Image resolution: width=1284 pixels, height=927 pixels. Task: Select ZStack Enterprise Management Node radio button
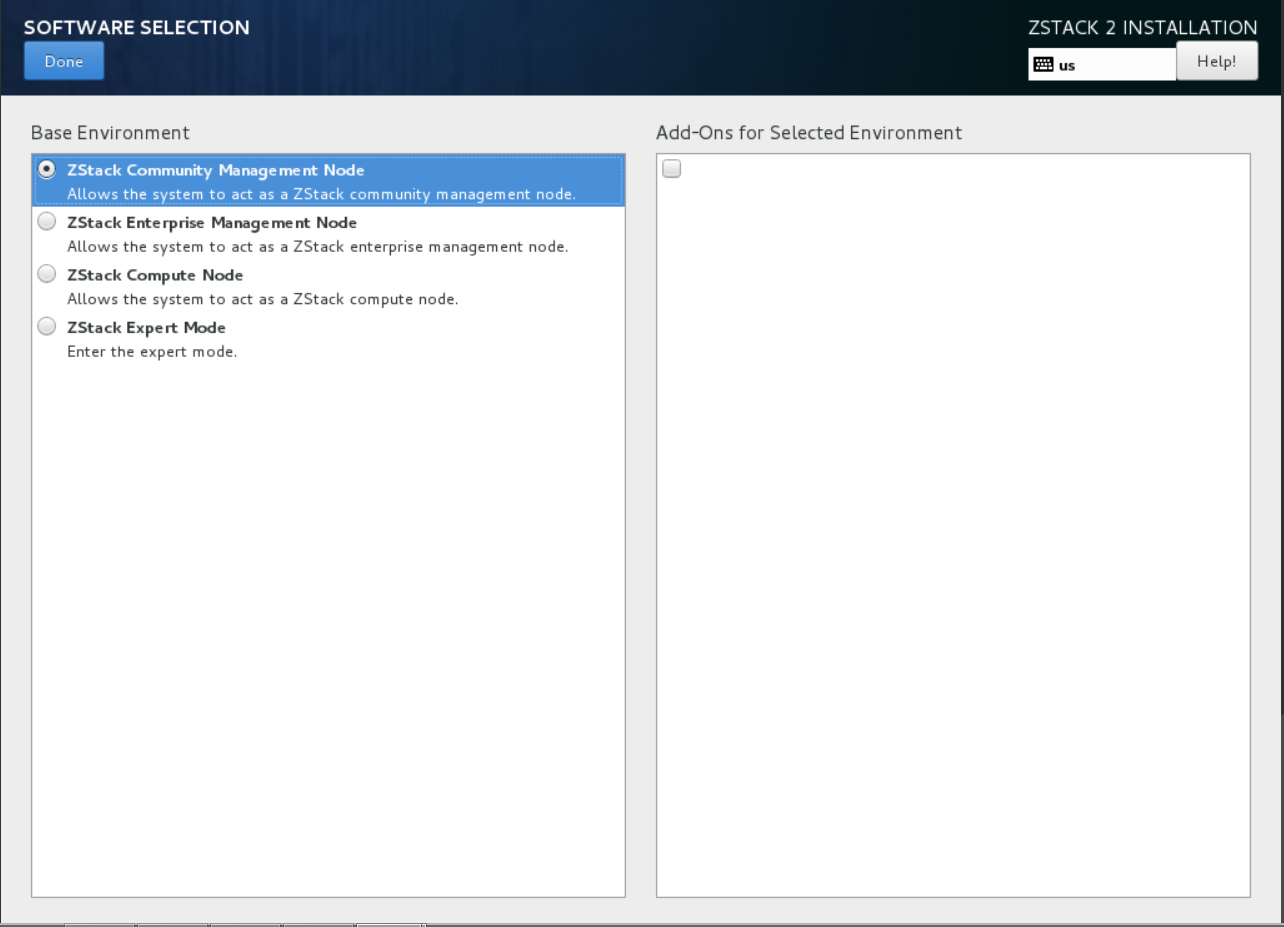tap(46, 223)
